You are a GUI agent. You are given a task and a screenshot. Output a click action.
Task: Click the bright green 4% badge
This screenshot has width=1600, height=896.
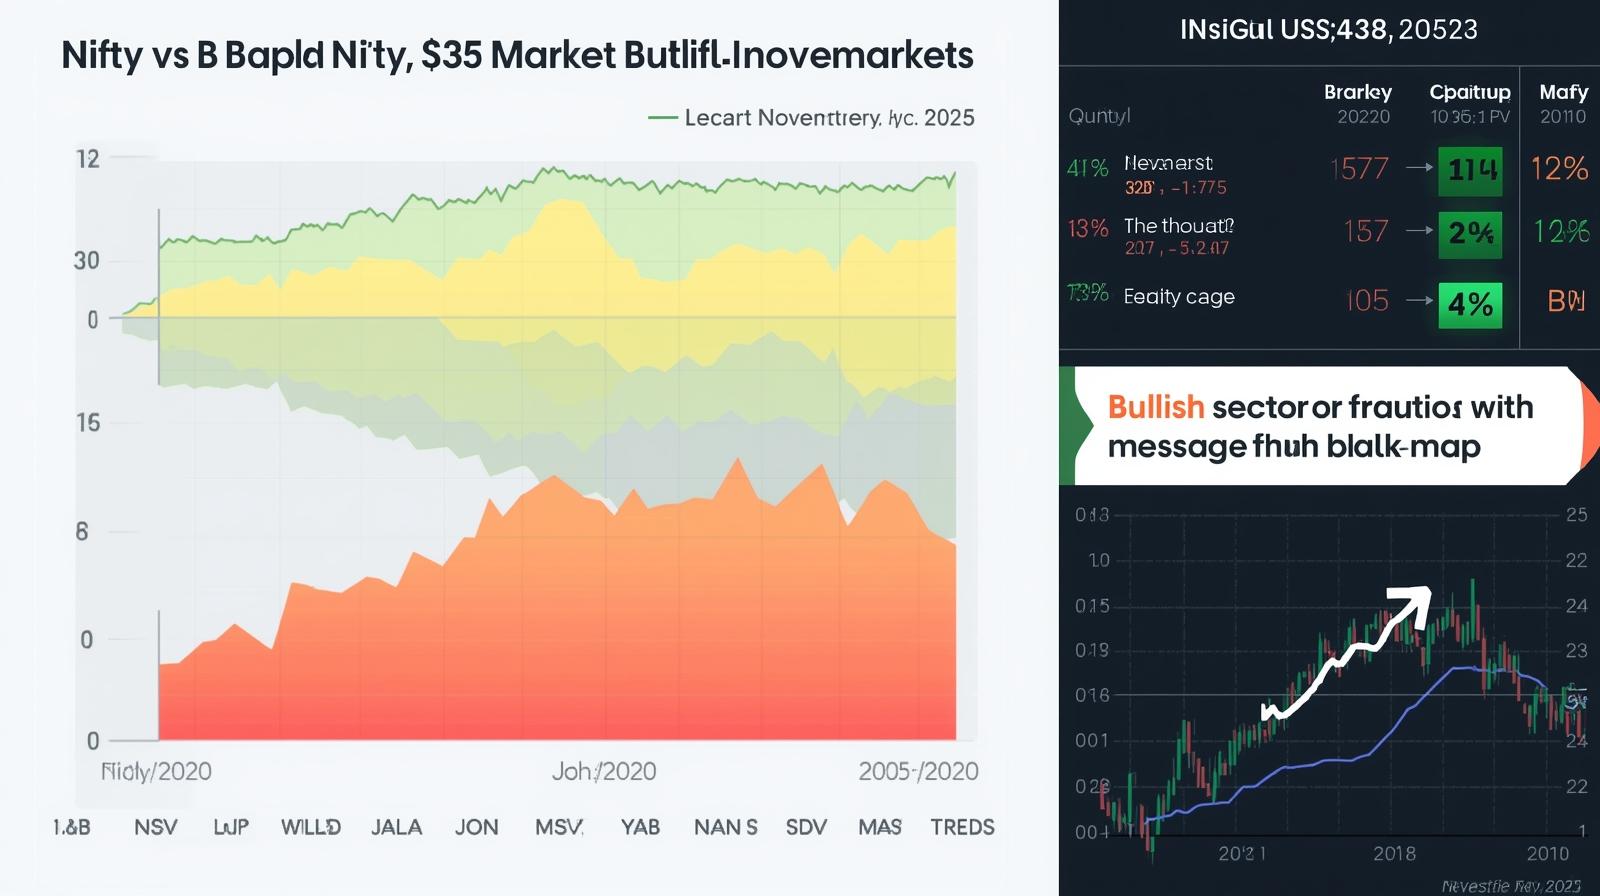tap(1469, 303)
